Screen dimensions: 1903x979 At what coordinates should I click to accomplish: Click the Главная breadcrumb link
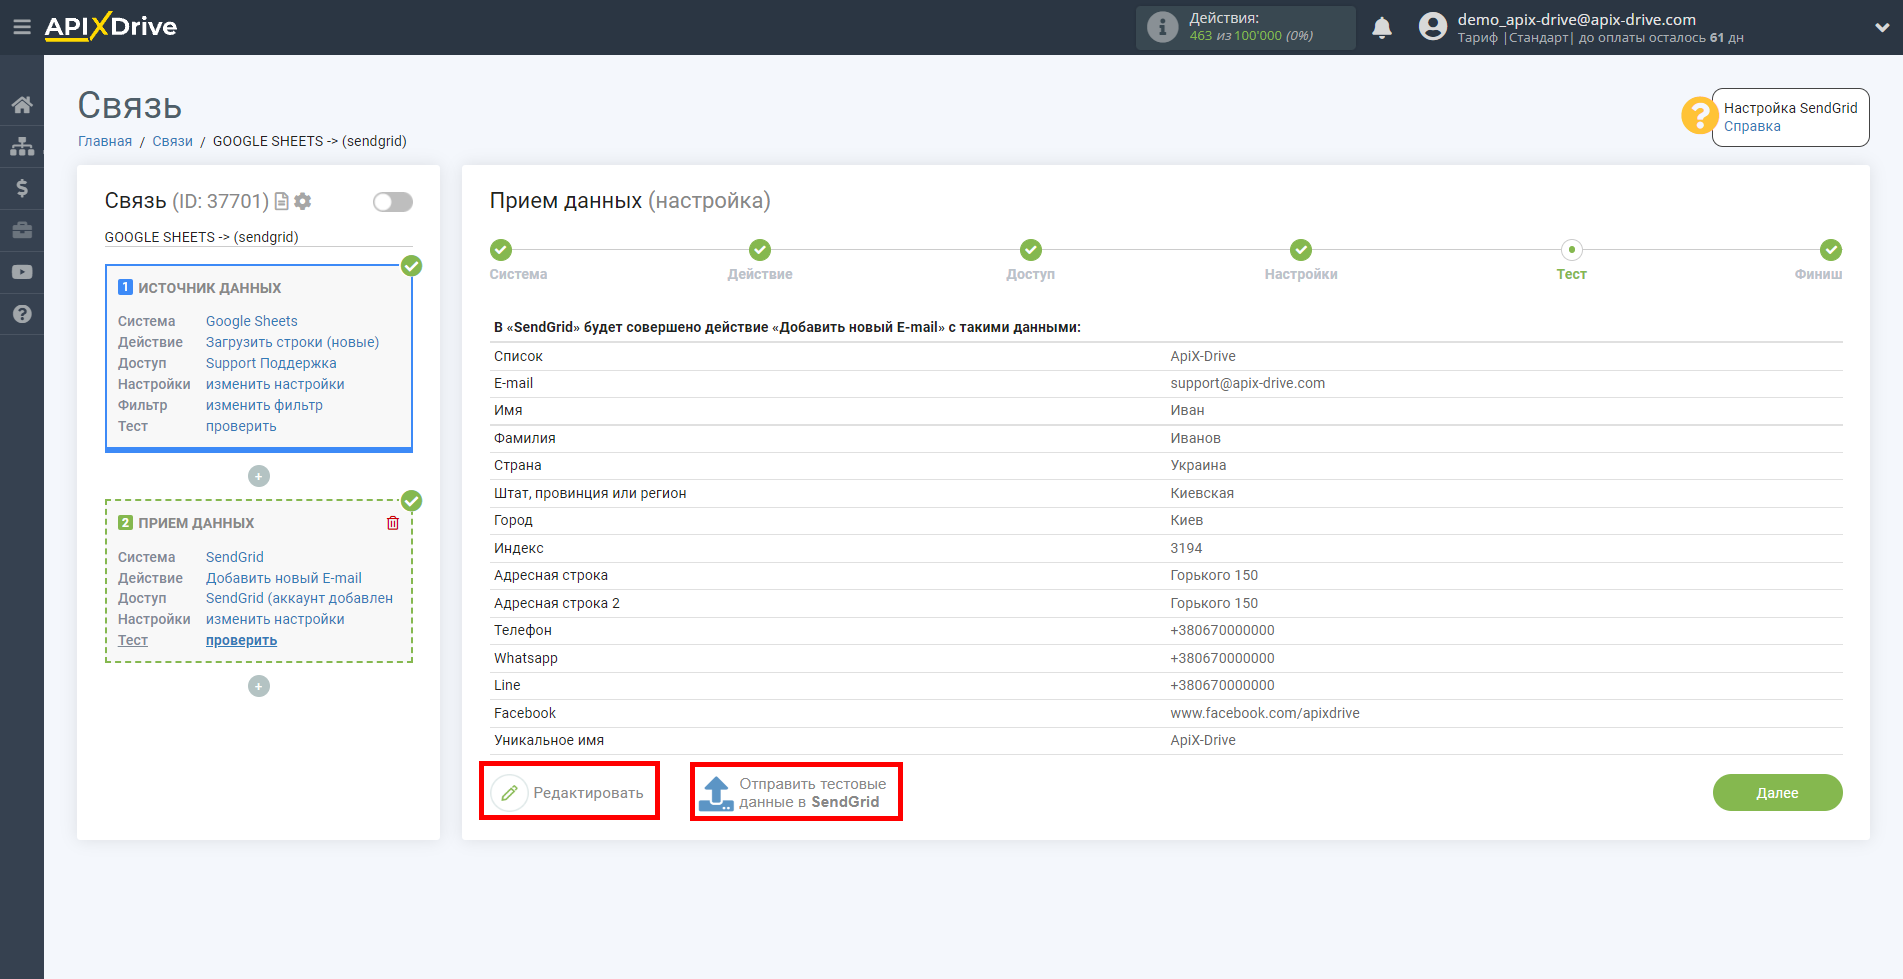tap(105, 141)
